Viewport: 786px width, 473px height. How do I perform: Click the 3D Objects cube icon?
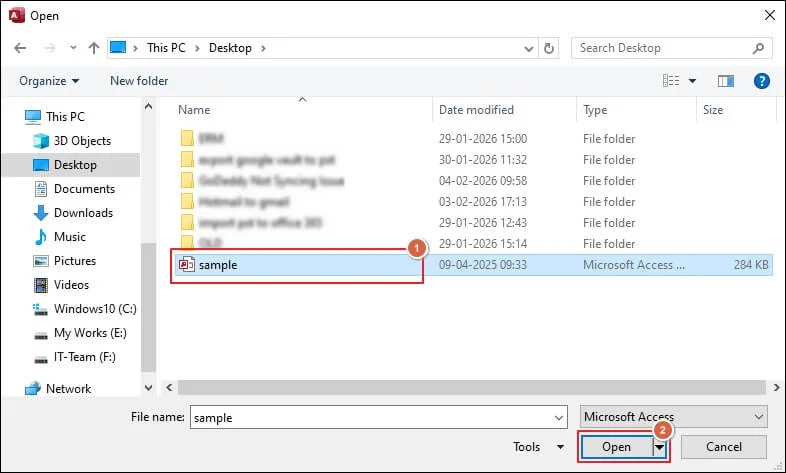[41, 141]
